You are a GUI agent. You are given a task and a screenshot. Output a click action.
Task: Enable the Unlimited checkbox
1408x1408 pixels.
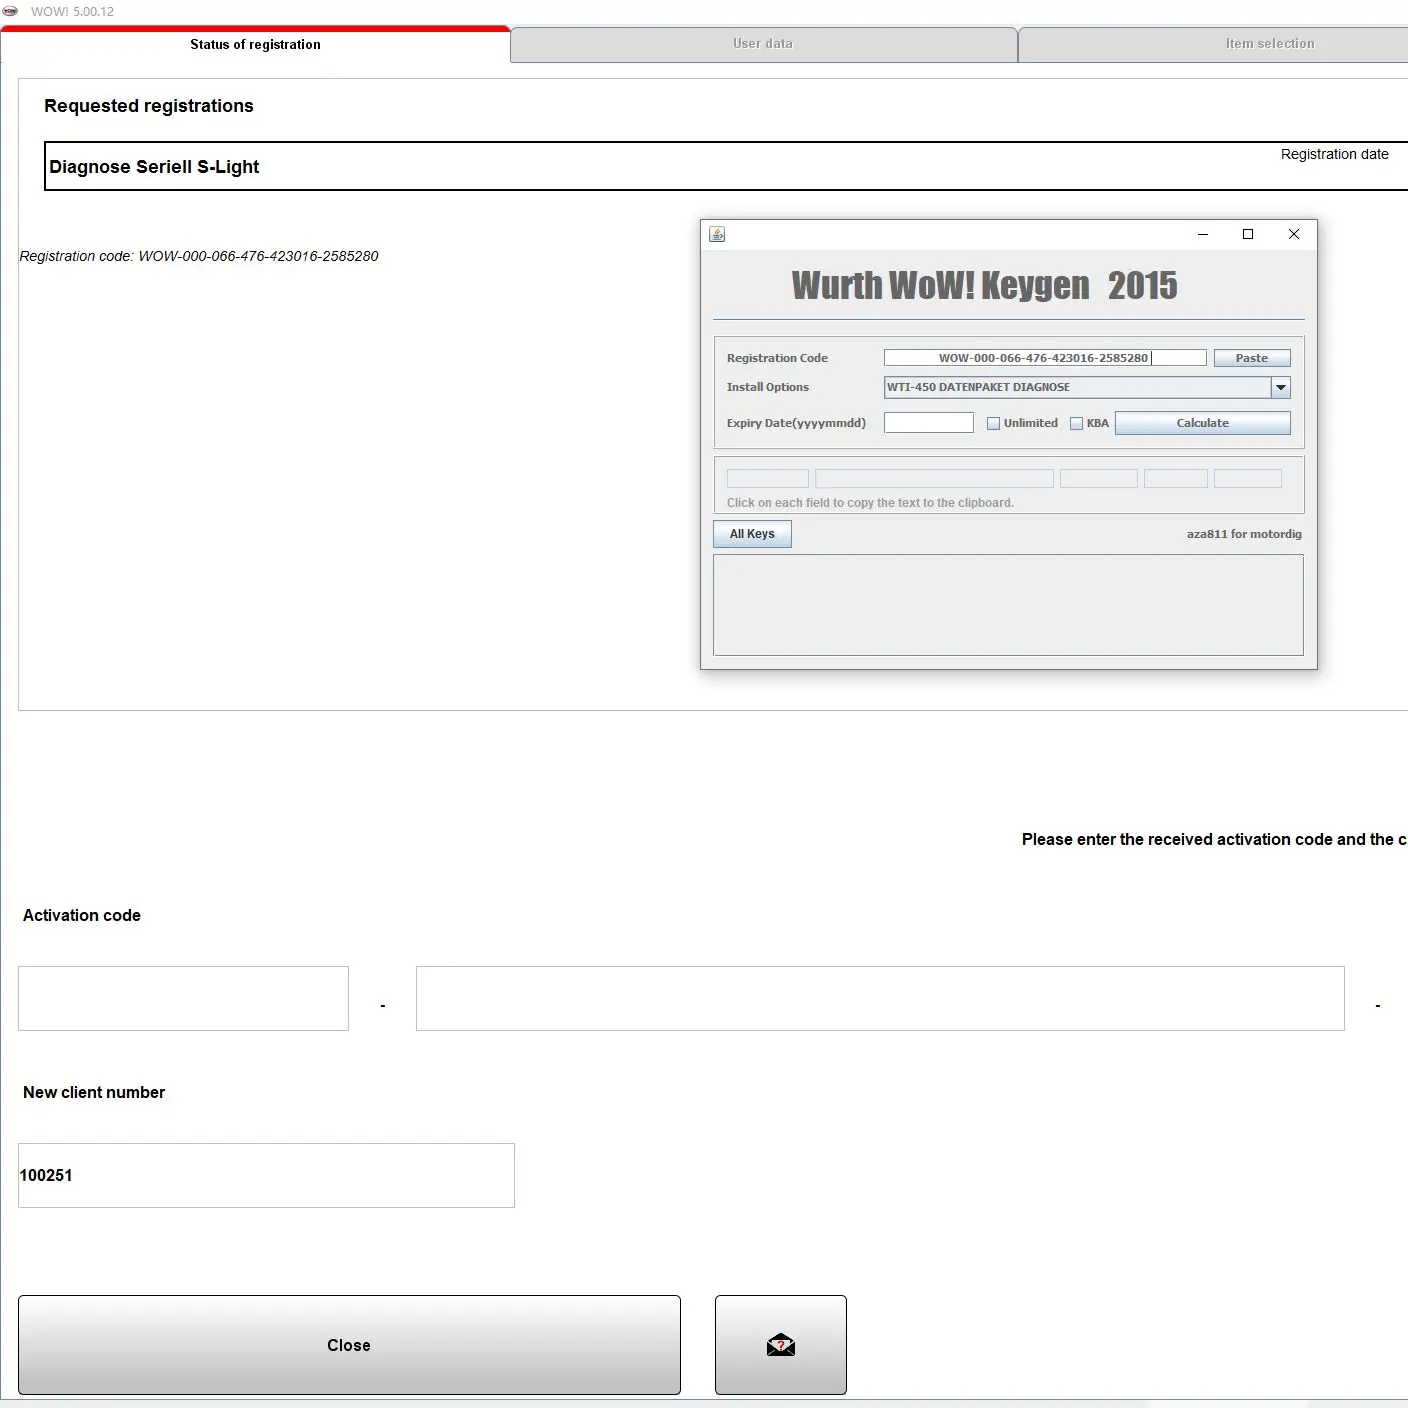993,423
